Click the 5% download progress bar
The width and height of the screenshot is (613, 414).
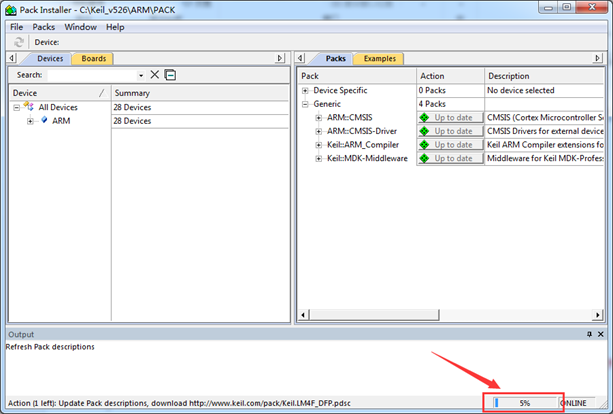pos(524,403)
